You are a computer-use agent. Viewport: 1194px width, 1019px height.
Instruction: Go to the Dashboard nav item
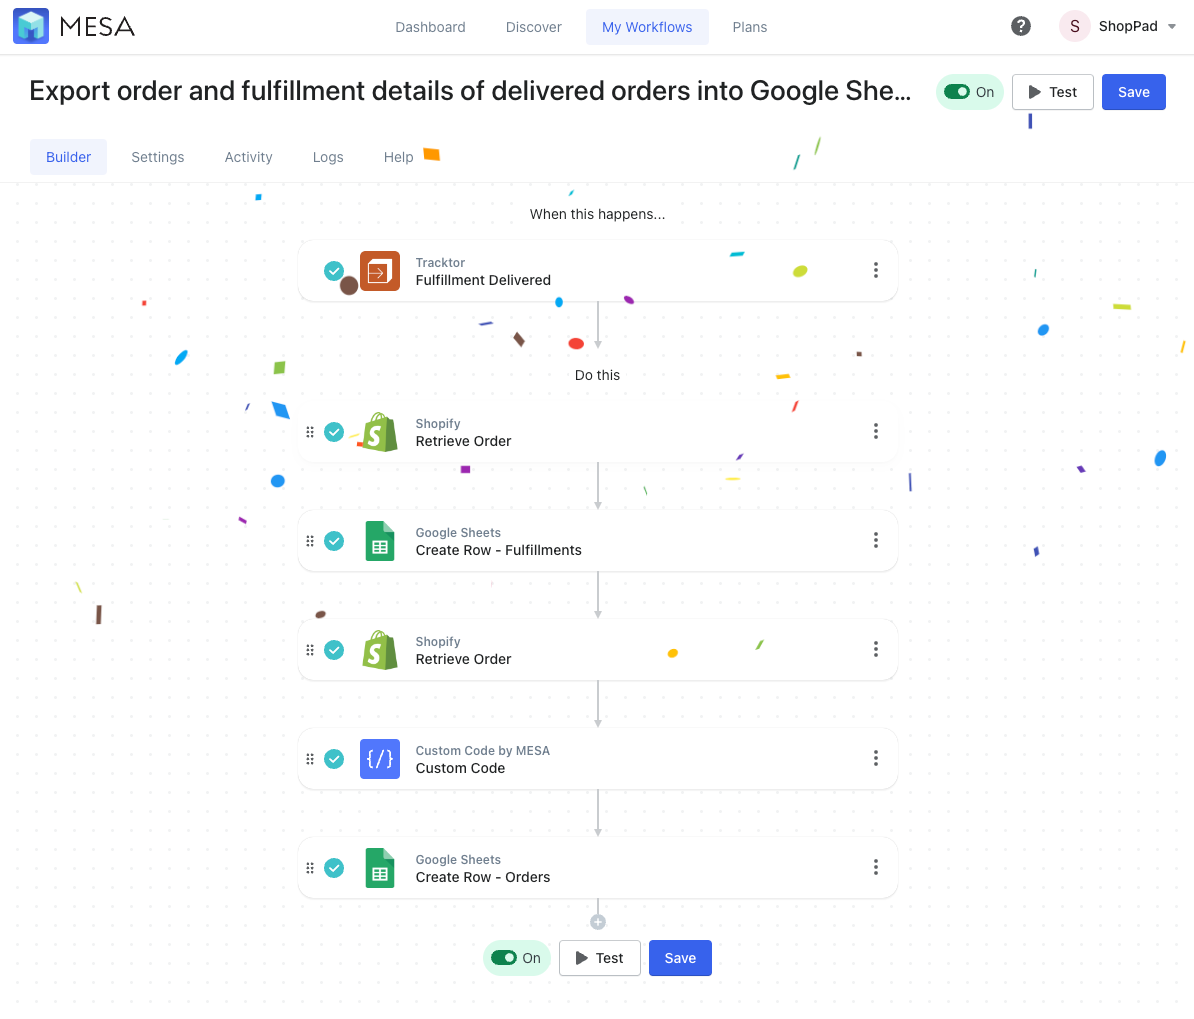coord(430,27)
